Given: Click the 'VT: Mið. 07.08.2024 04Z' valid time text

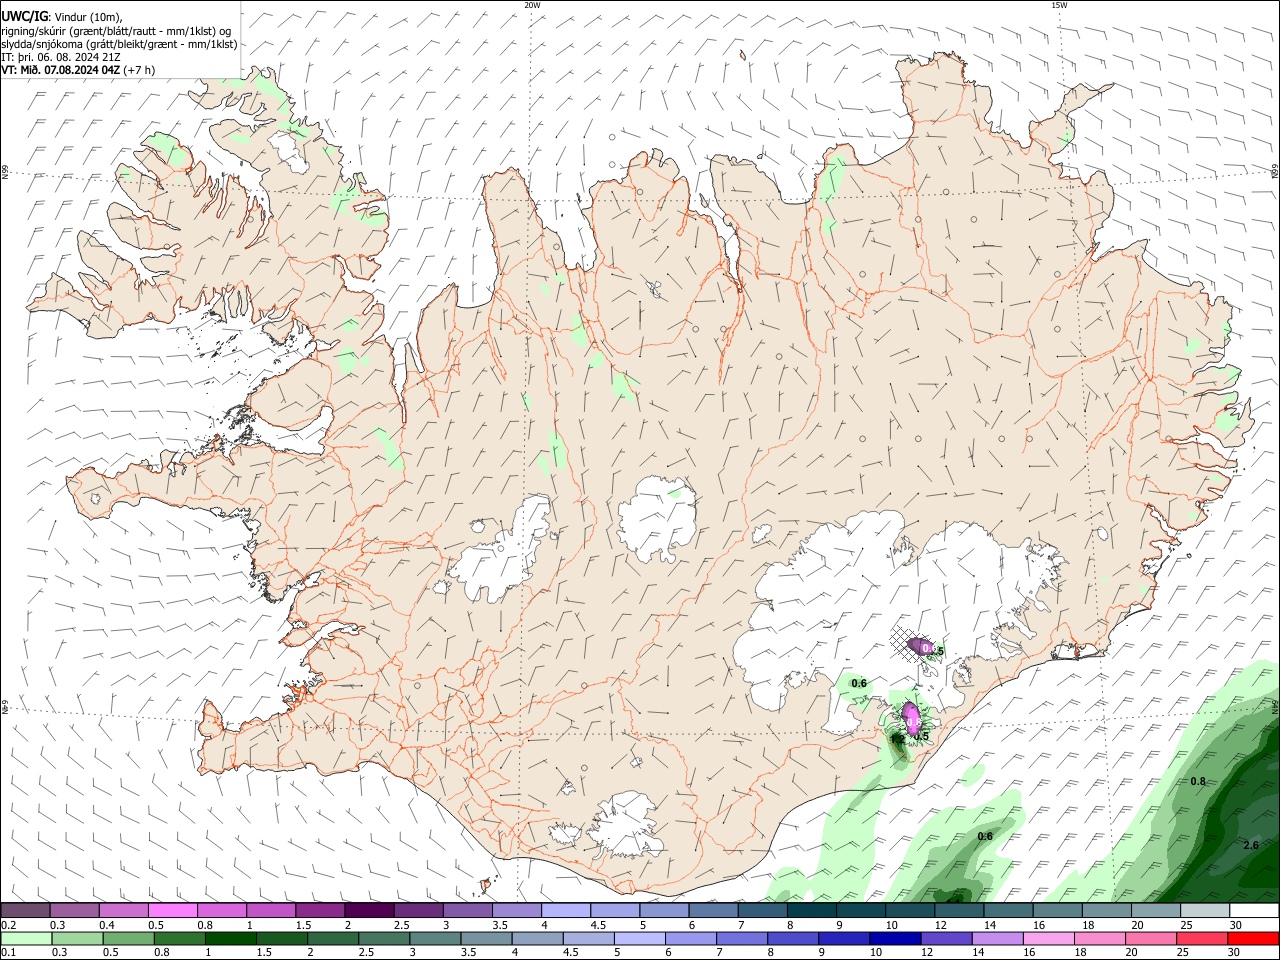Looking at the screenshot, I should tap(61, 70).
